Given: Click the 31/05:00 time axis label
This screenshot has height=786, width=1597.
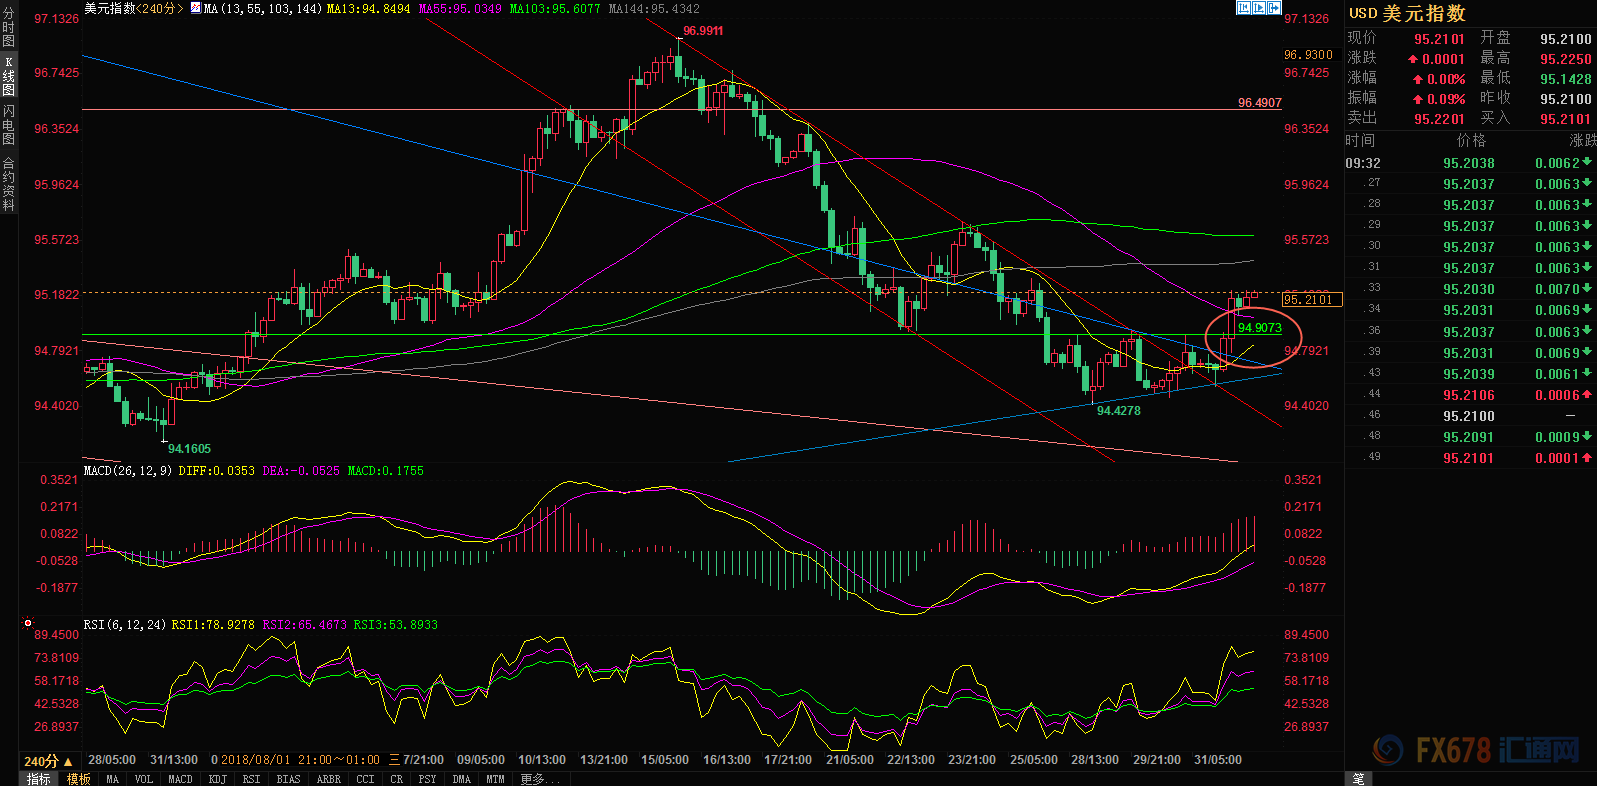Looking at the screenshot, I should [1218, 760].
